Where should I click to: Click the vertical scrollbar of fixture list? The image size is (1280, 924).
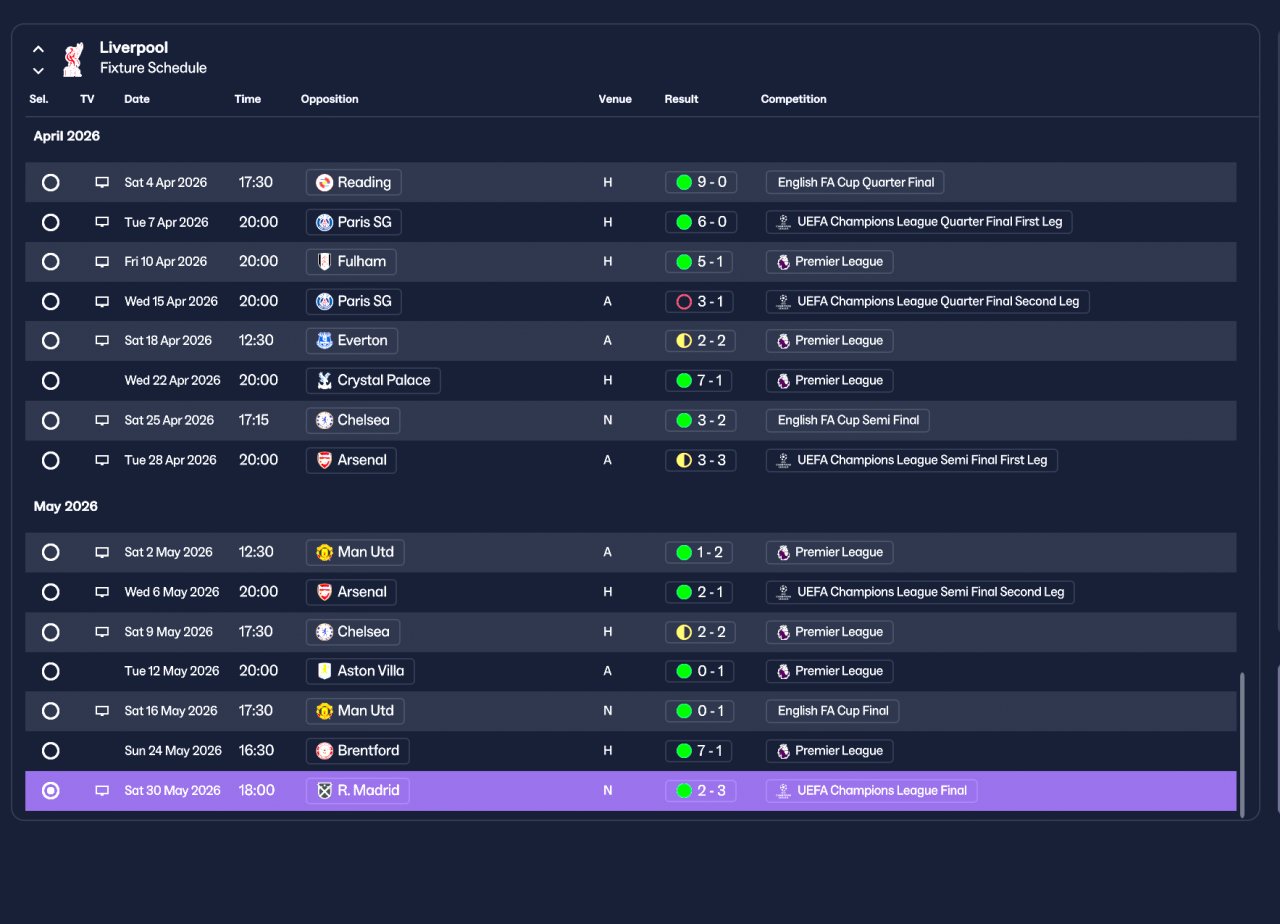pos(1243,745)
